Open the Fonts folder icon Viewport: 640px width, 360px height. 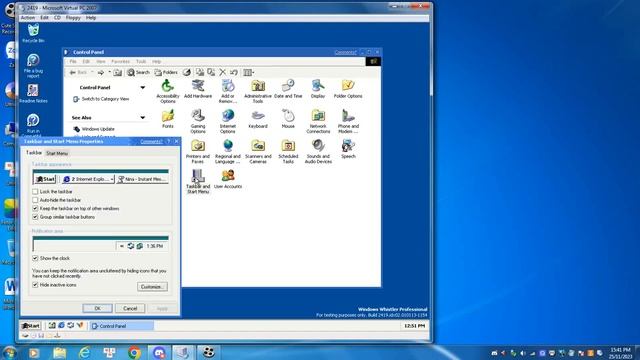[168, 119]
